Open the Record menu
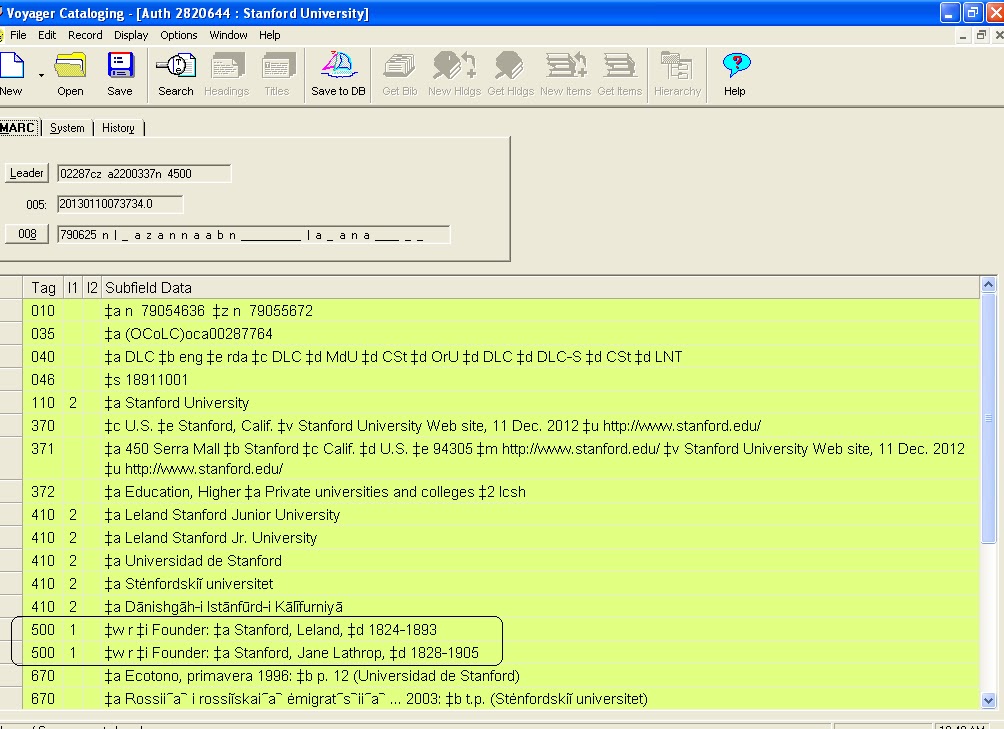The height and width of the screenshot is (729, 1004). (x=85, y=35)
